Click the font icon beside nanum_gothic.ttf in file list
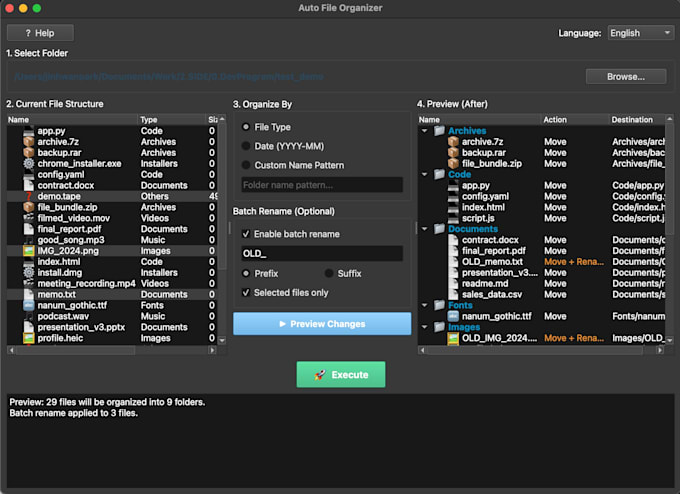Image resolution: width=680 pixels, height=494 pixels. coord(29,305)
